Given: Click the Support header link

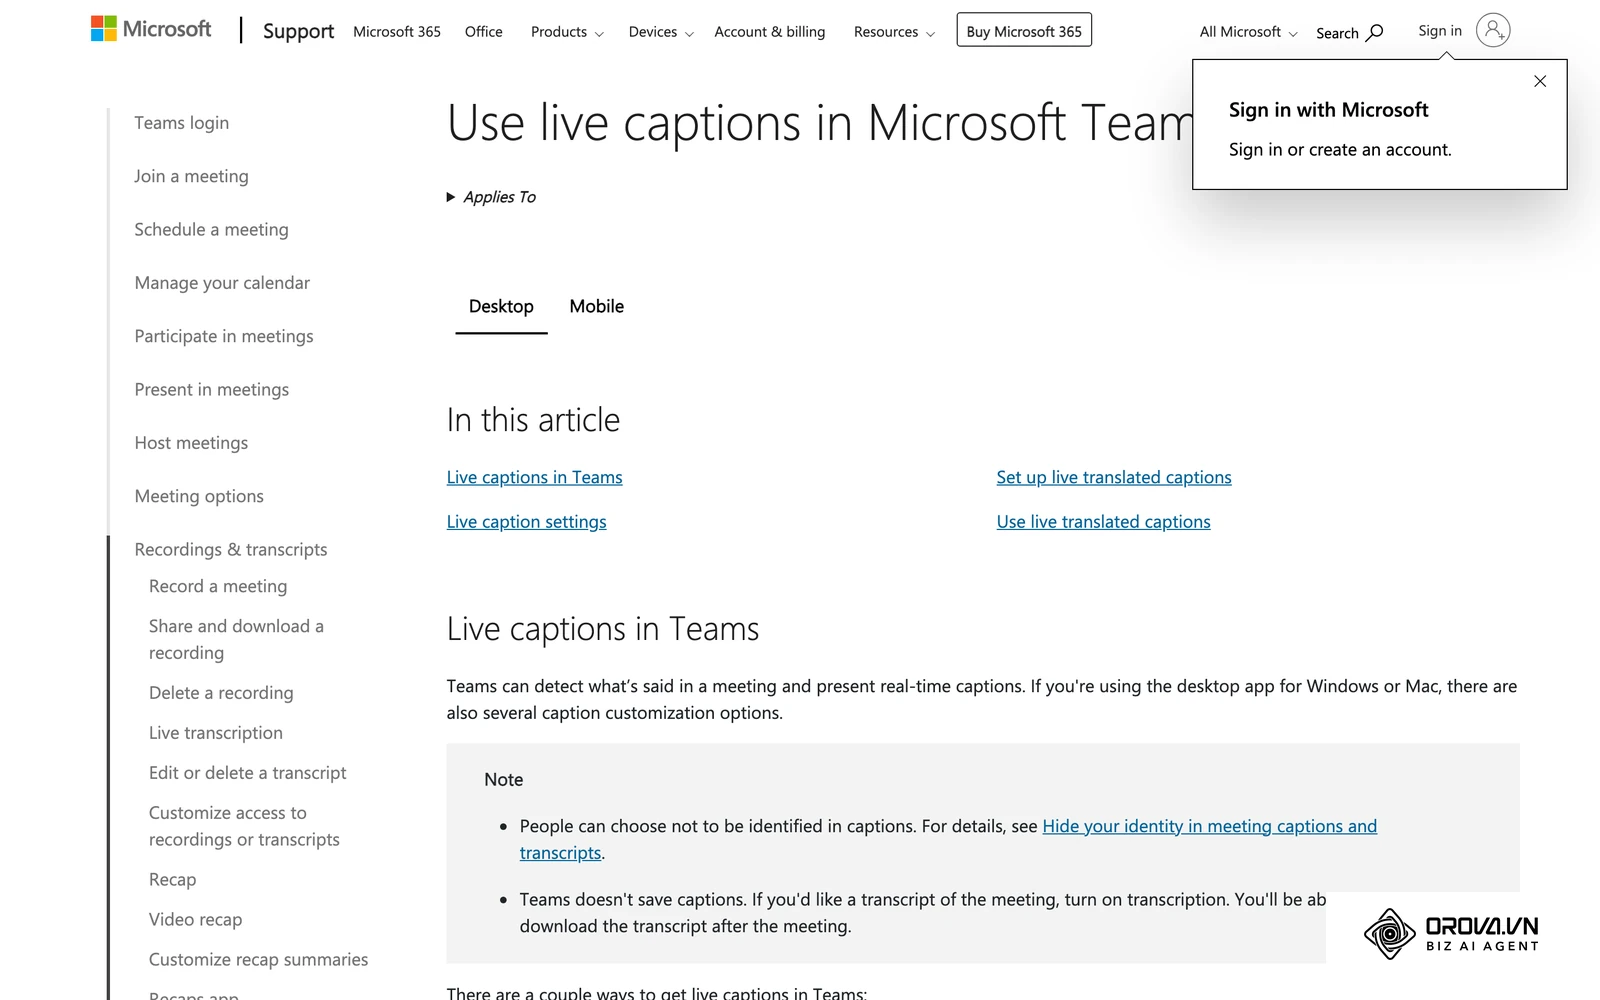Looking at the screenshot, I should click(x=298, y=31).
